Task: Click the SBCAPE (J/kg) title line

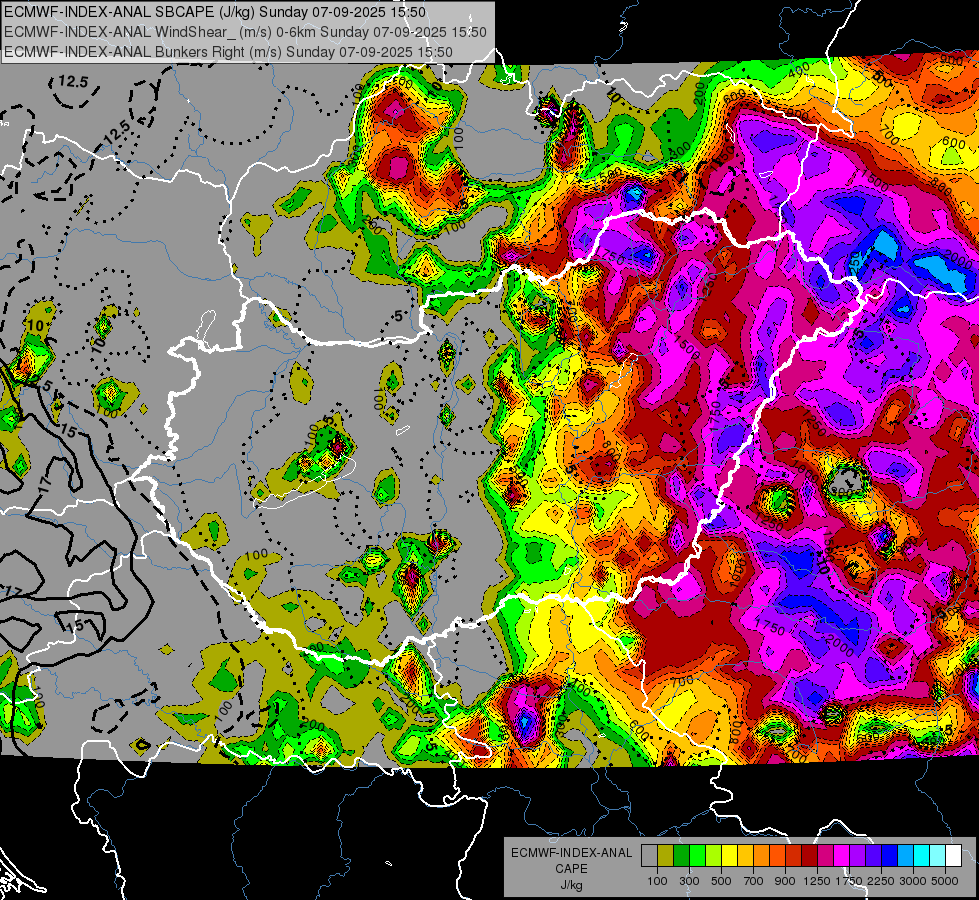Action: pyautogui.click(x=215, y=12)
